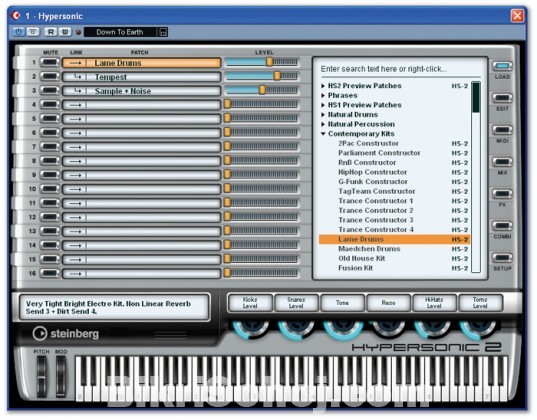537x420 pixels.
Task: Toggle mute on slot 16
Action: 50,273
